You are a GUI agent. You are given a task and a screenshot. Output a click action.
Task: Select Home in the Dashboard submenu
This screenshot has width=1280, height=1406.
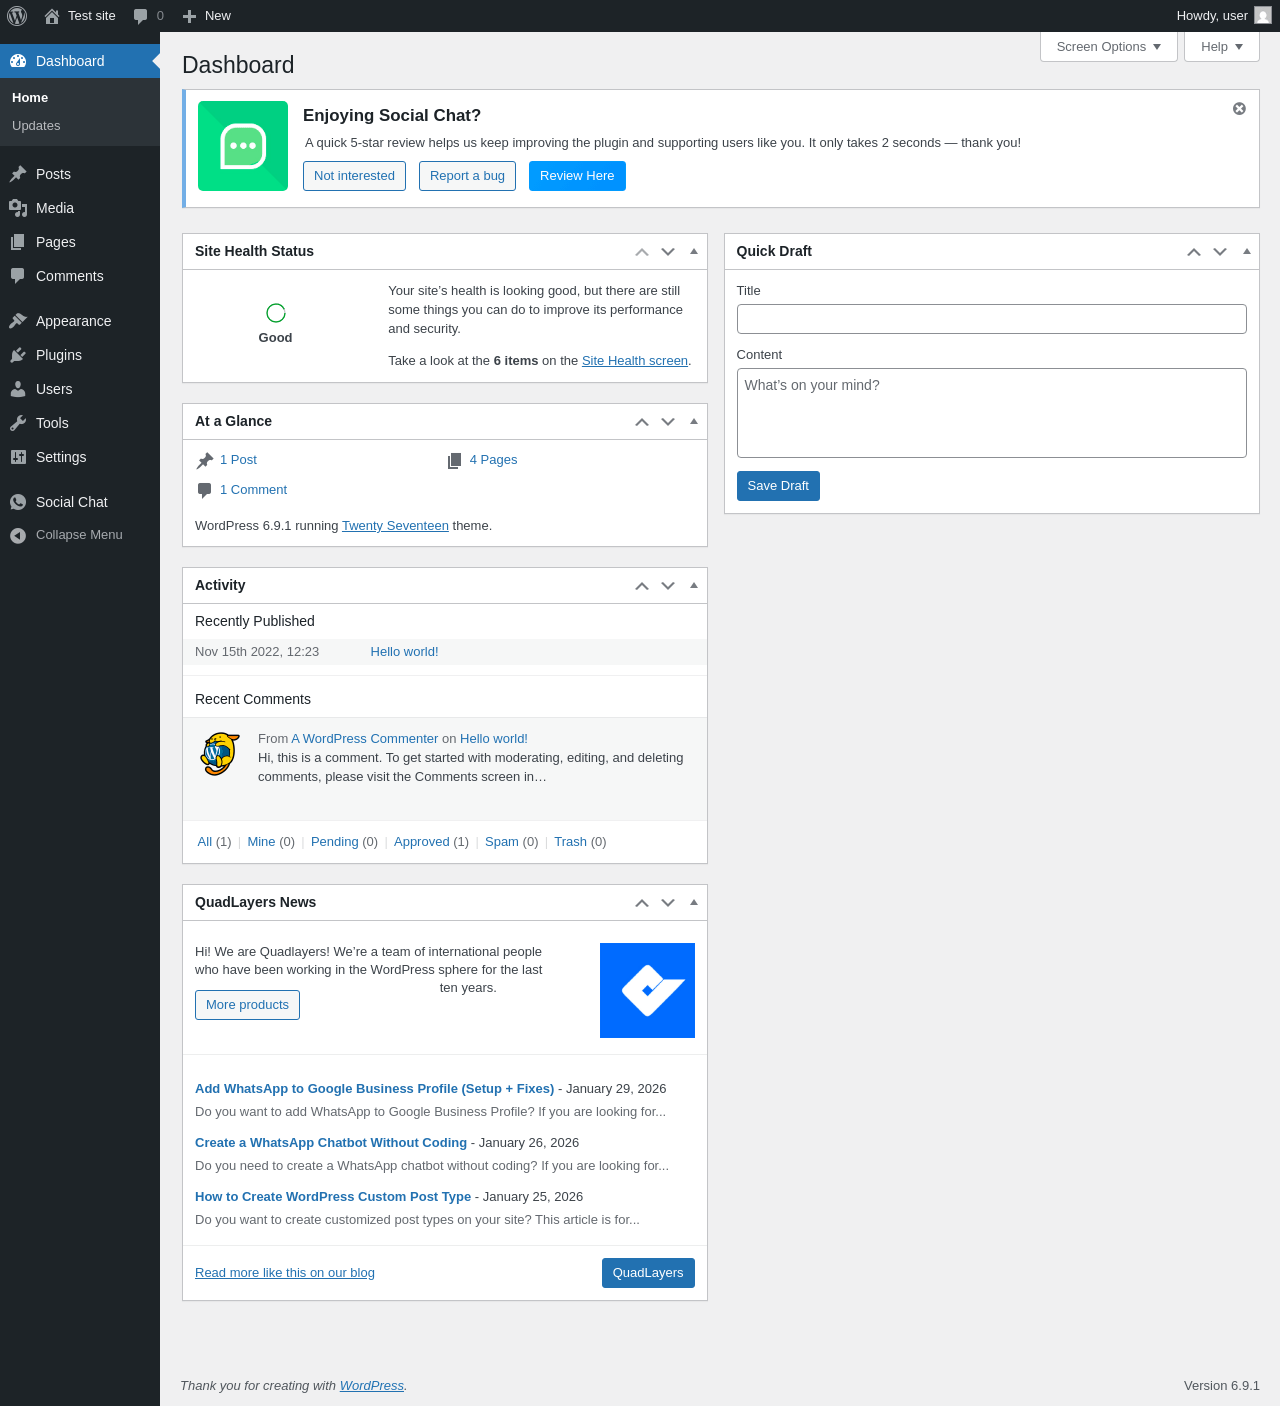tap(30, 98)
